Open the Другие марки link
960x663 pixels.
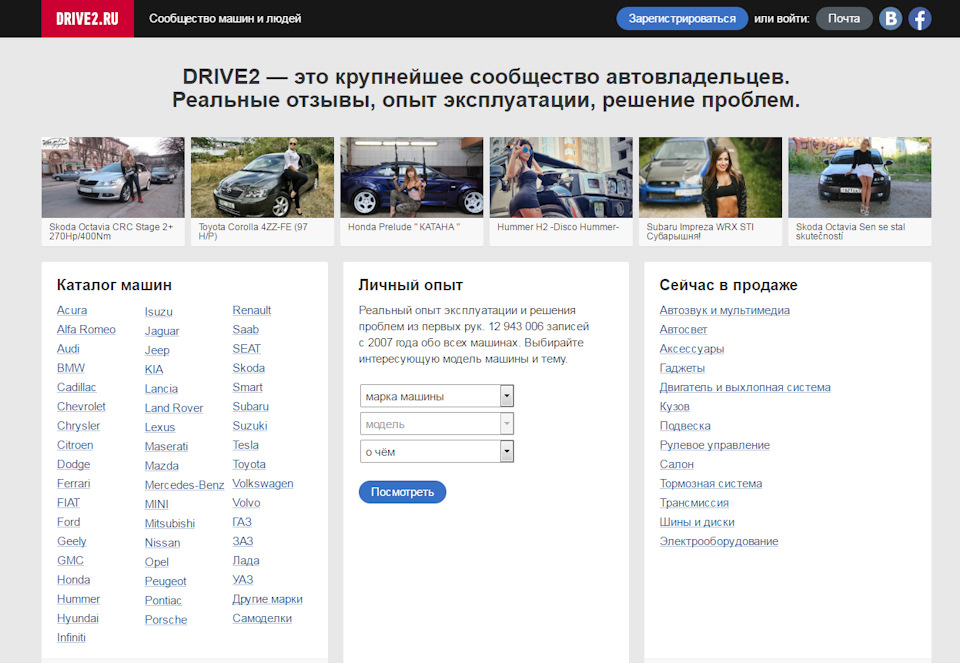[268, 599]
